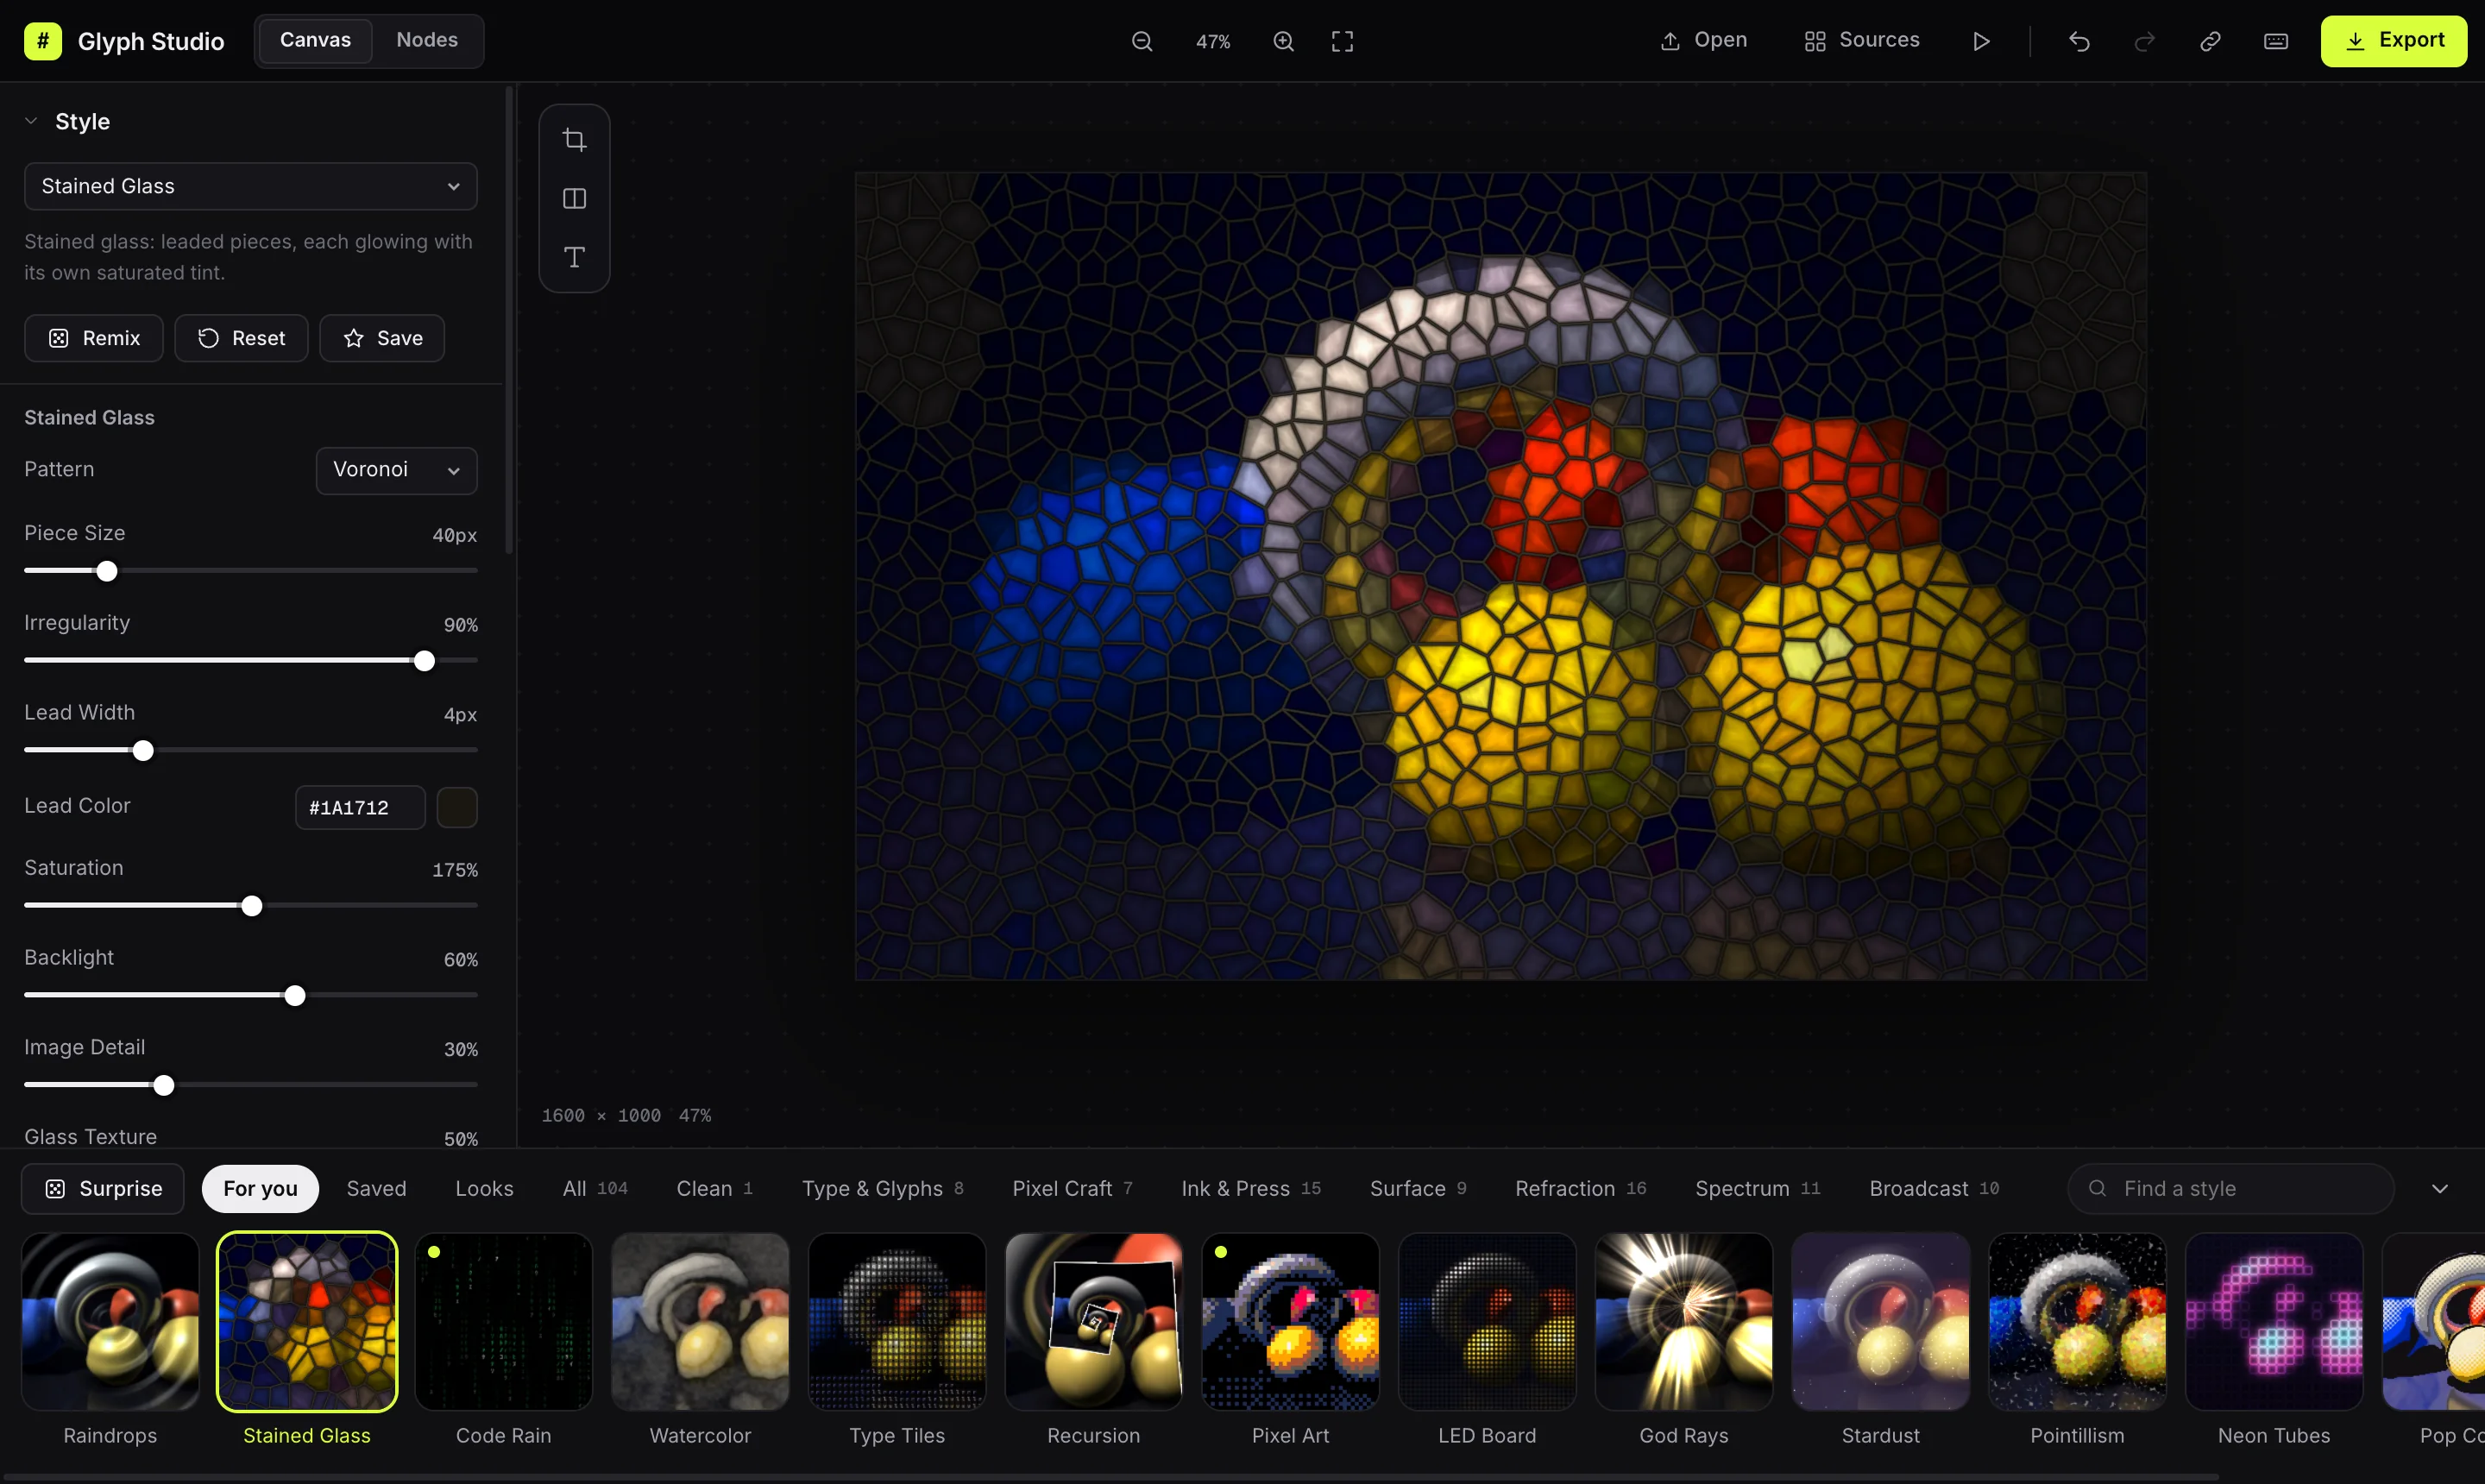2485x1484 pixels.
Task: Select the Text tool
Action: click(574, 257)
